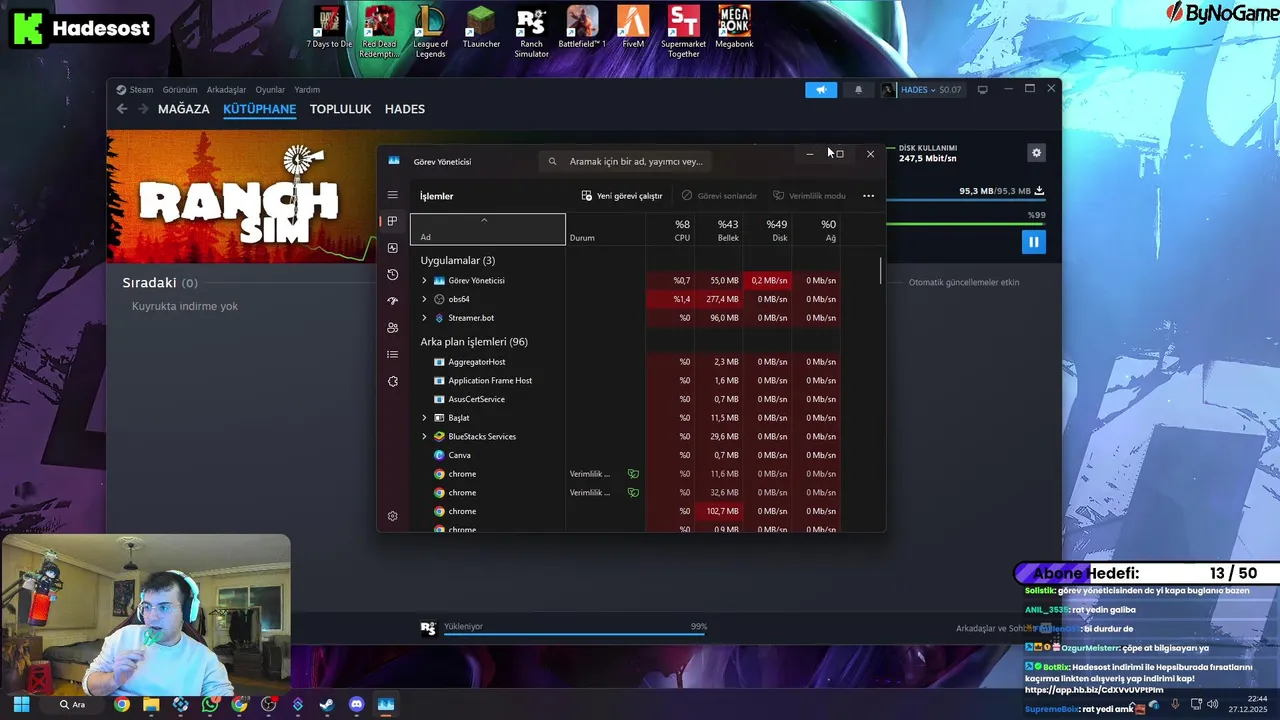Expand BlueStacks Services process row
The width and height of the screenshot is (1280, 720).
(424, 437)
